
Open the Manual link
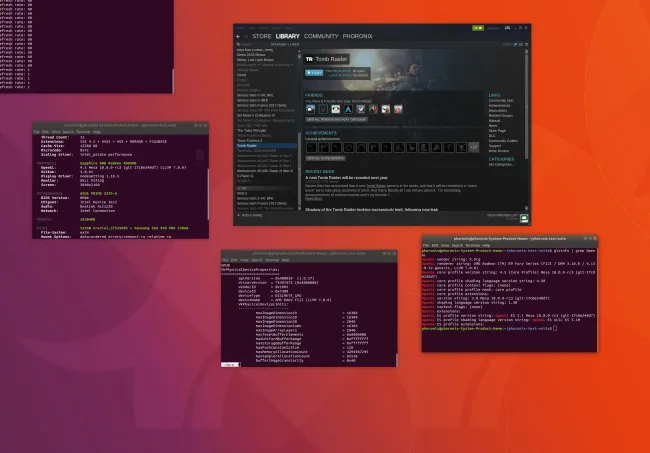pos(494,121)
